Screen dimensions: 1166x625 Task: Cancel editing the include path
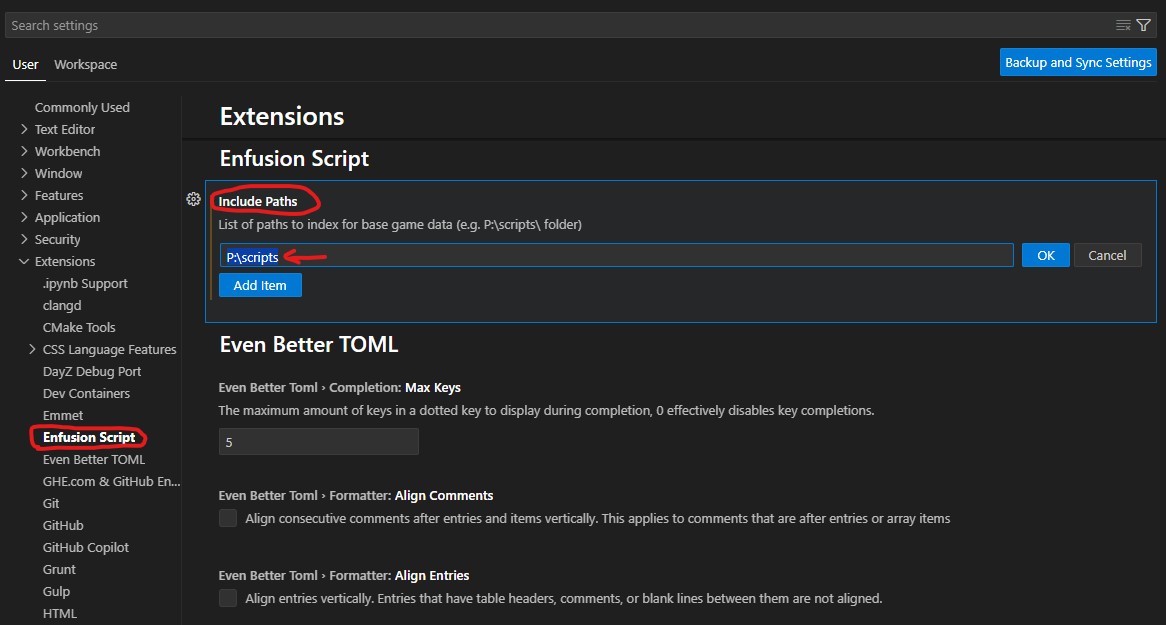(1107, 255)
